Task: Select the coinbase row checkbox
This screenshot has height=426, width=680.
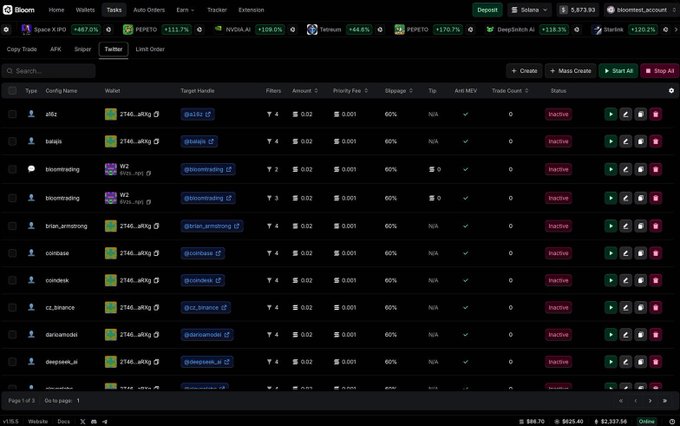Action: tap(12, 253)
